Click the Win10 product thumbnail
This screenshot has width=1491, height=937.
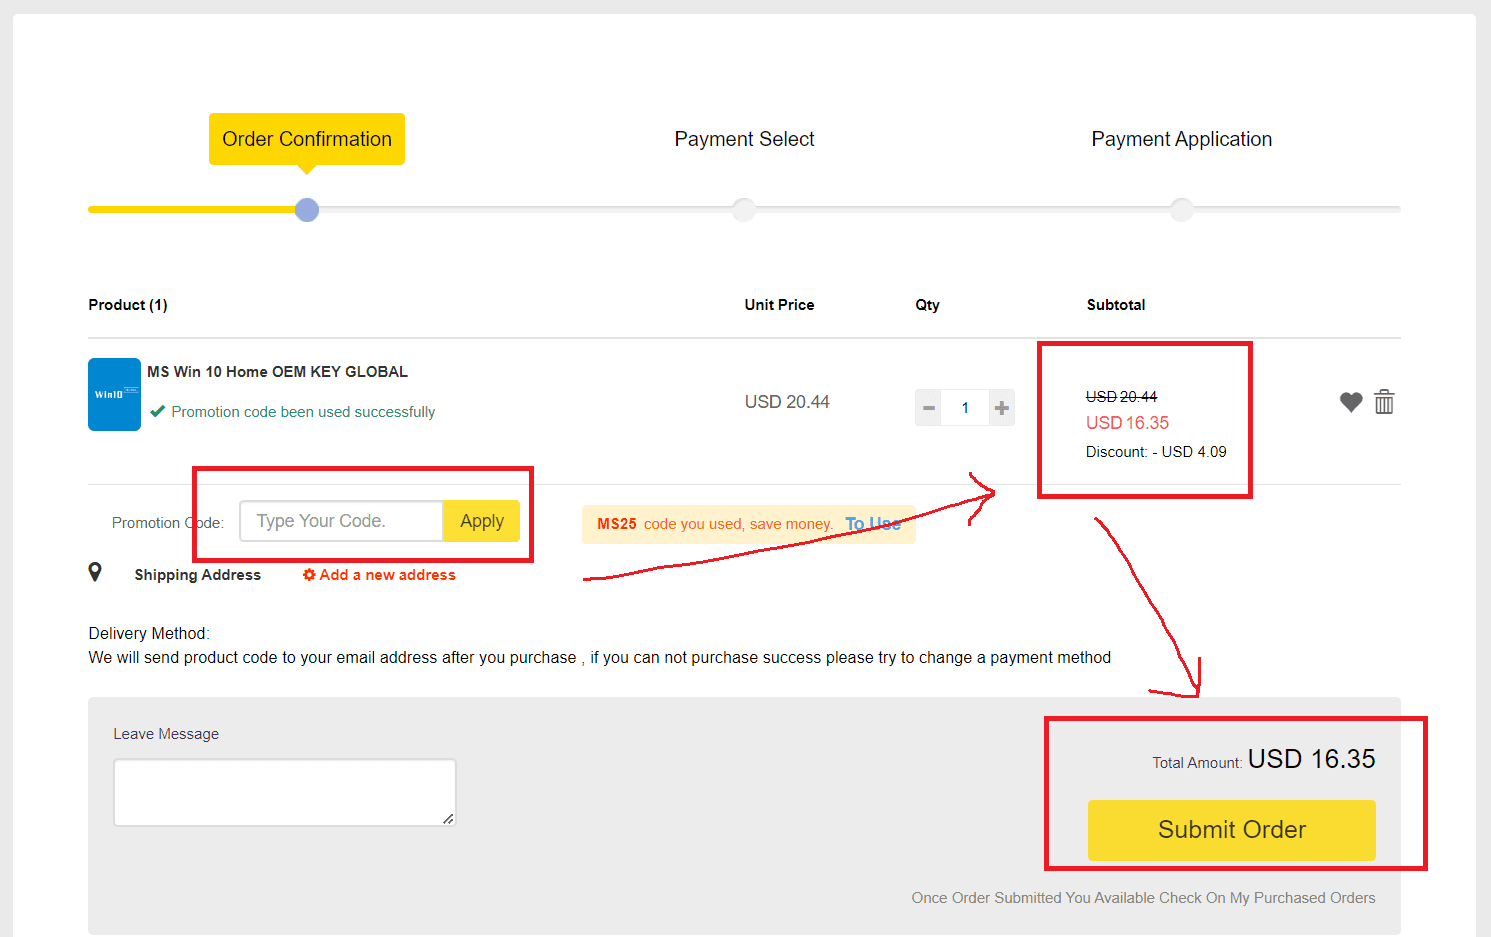(114, 394)
